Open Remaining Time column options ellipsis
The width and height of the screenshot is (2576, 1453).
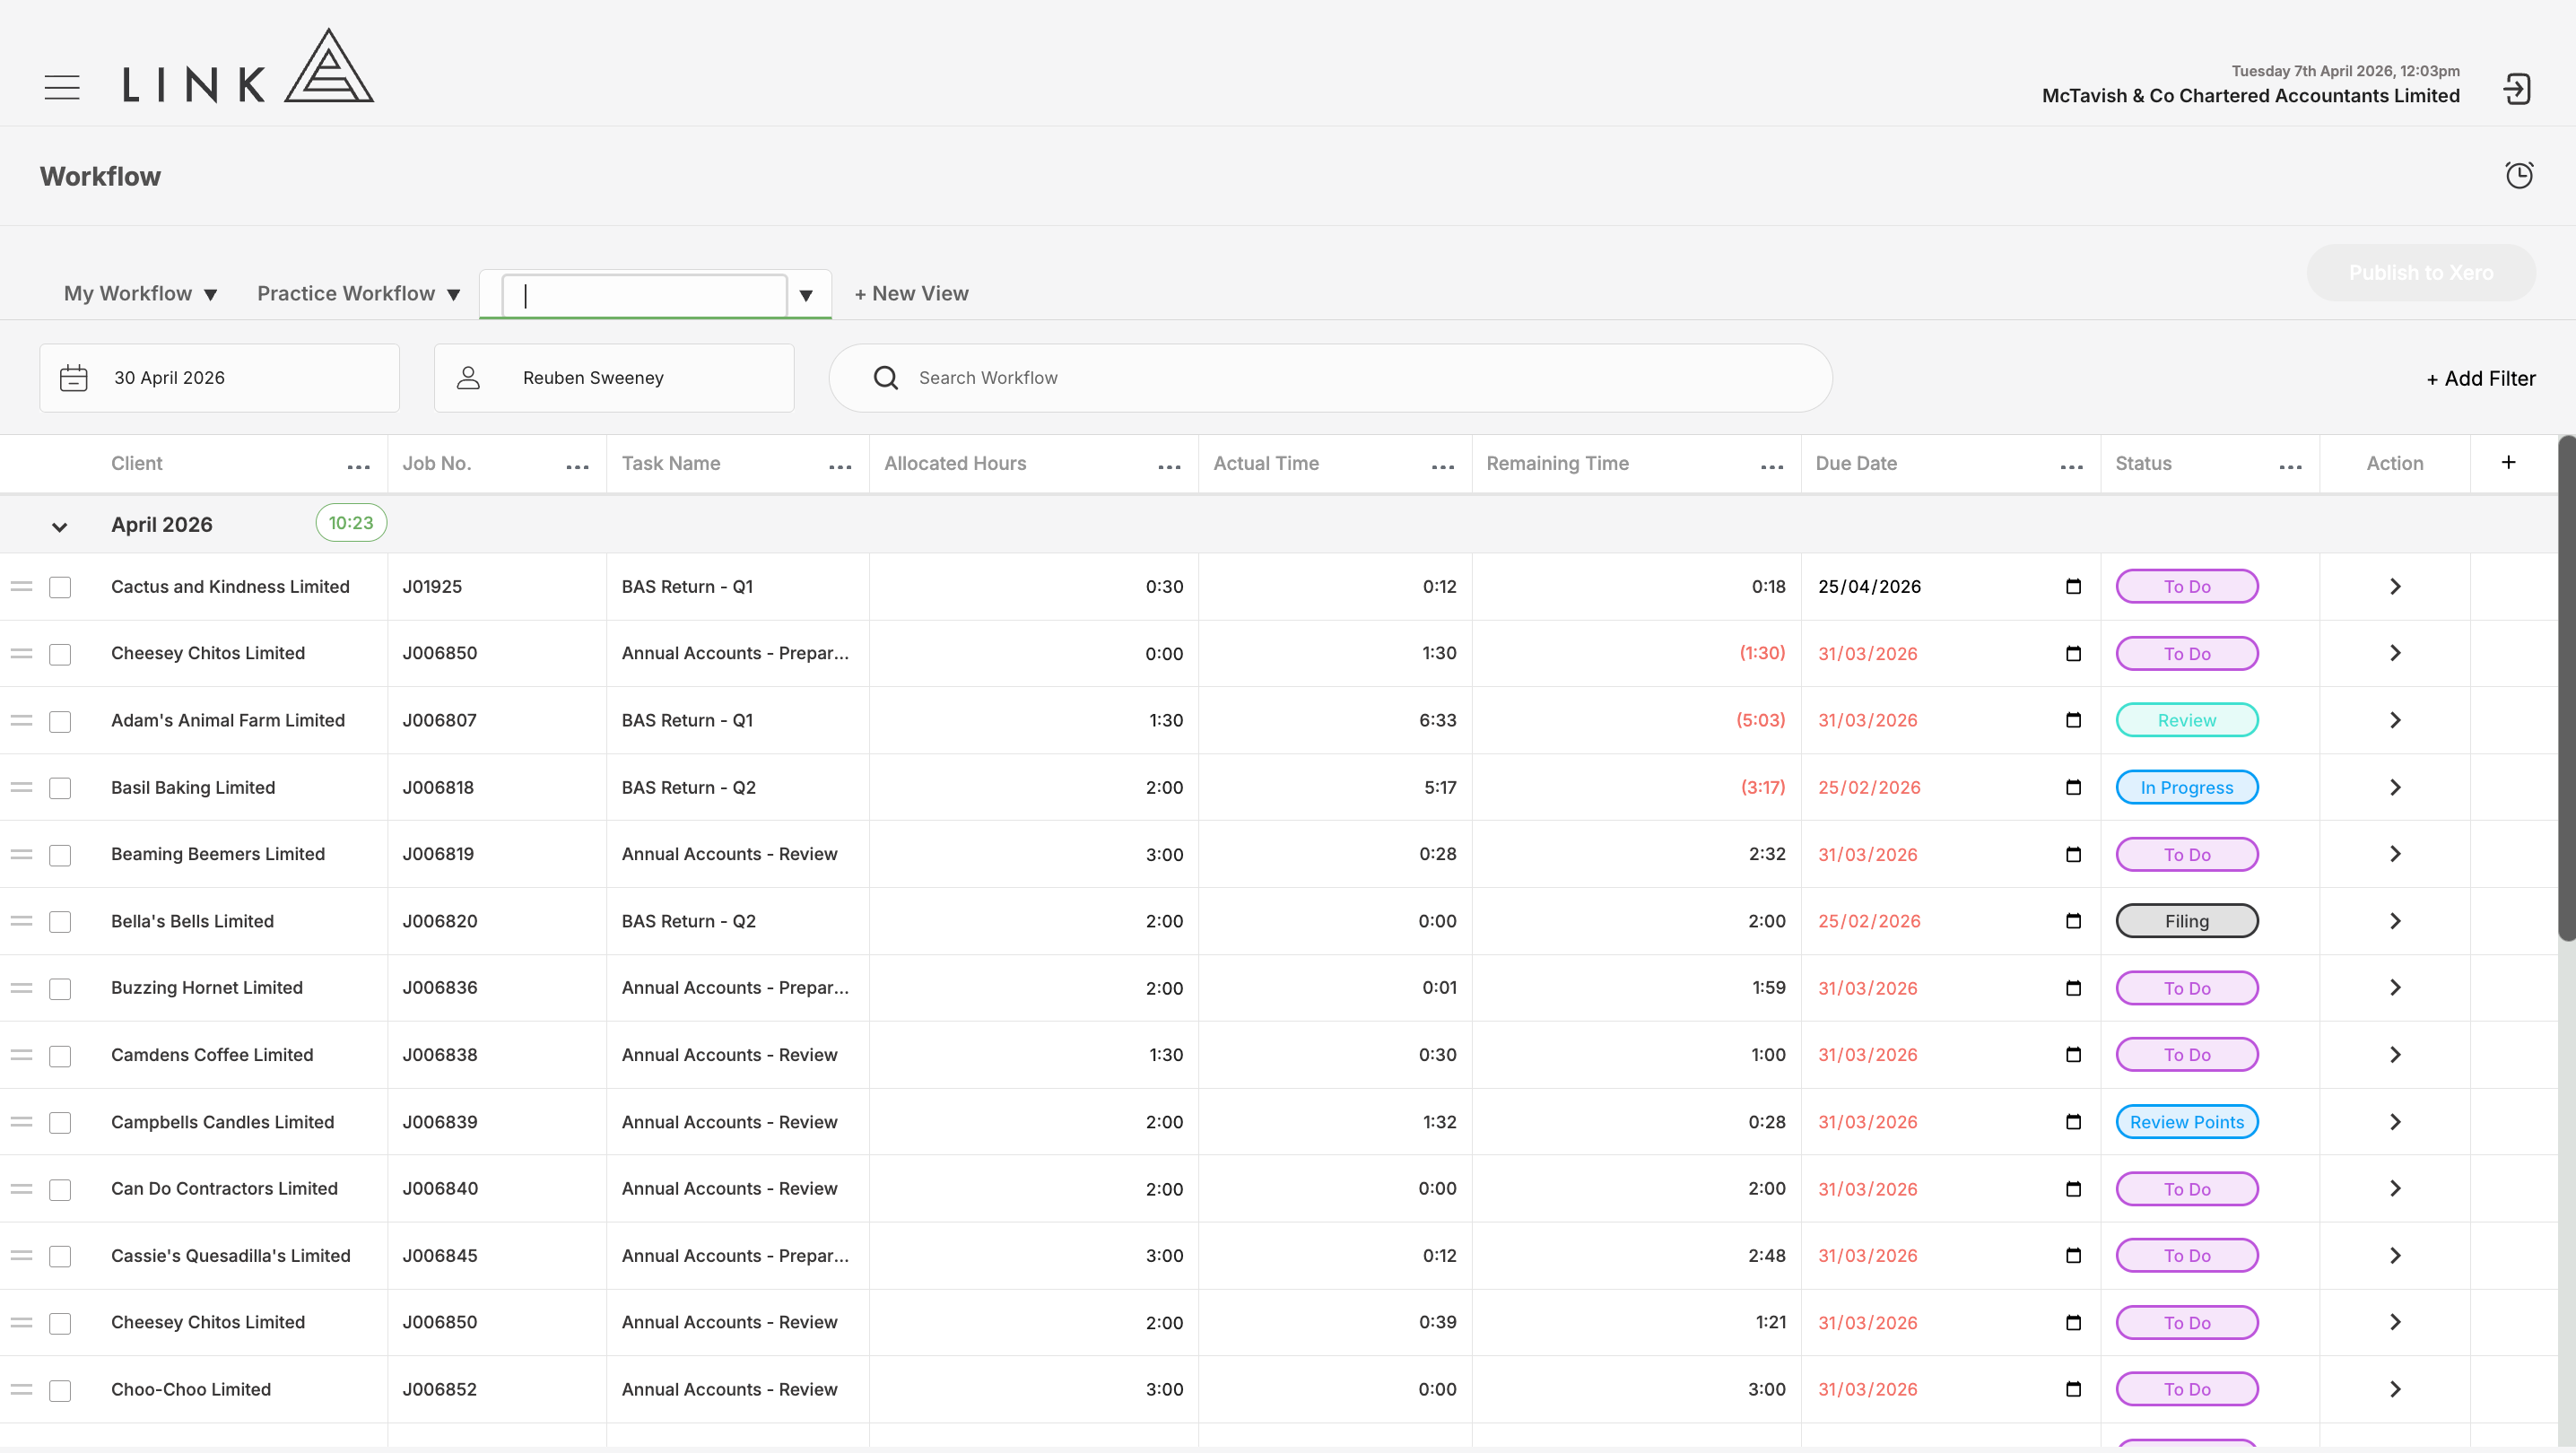tap(1772, 467)
